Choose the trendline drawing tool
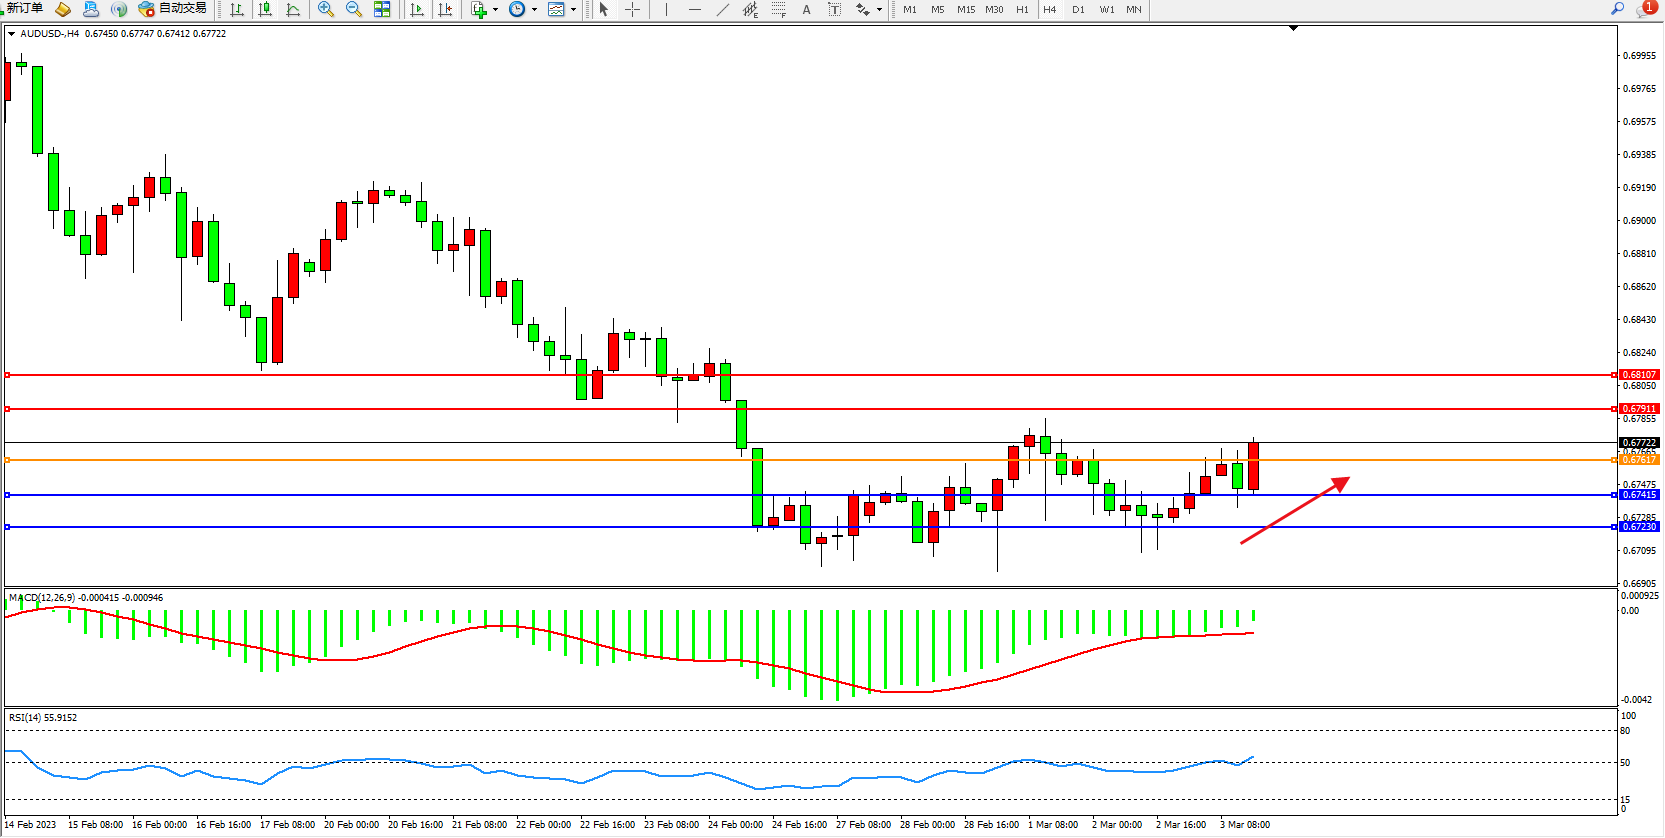The width and height of the screenshot is (1665, 838). point(723,9)
